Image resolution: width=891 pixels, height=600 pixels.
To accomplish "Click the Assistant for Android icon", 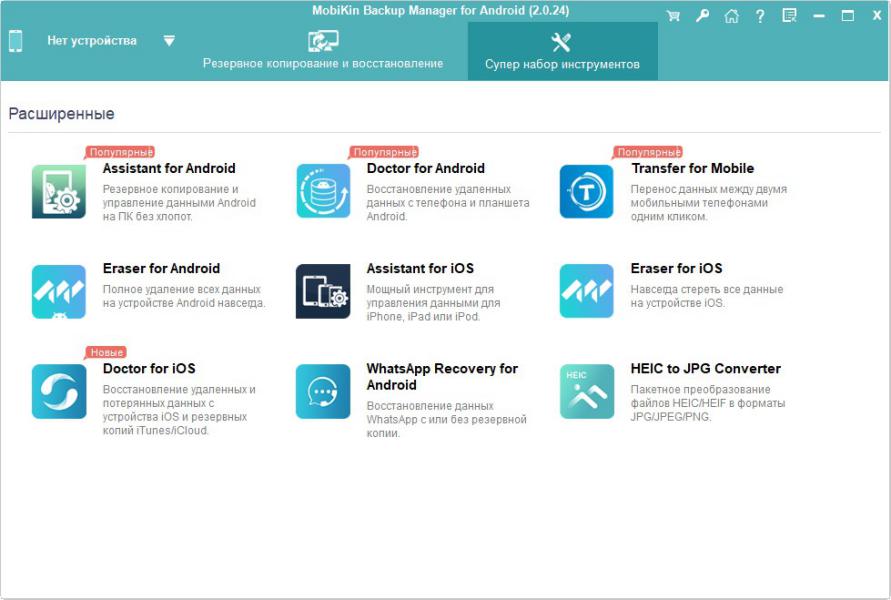I will click(x=59, y=191).
